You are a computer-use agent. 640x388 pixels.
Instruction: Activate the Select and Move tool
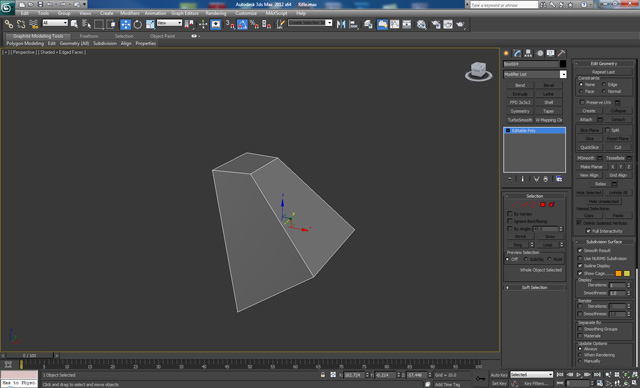point(125,24)
